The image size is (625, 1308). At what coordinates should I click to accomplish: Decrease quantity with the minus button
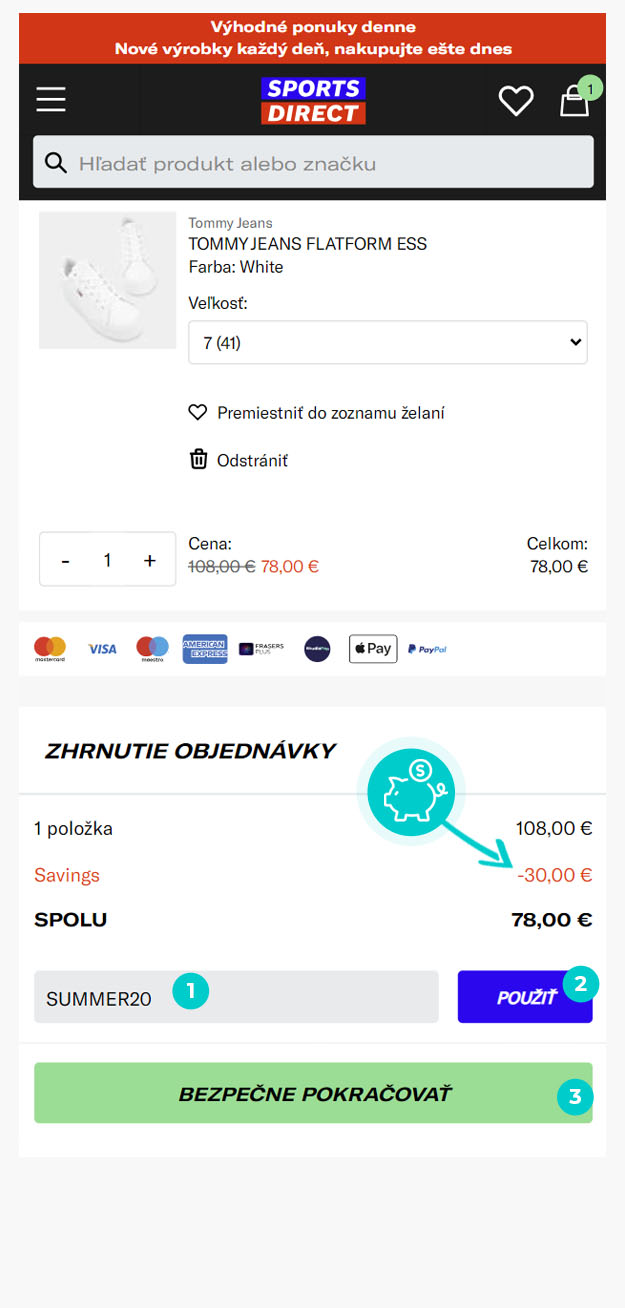coord(66,560)
